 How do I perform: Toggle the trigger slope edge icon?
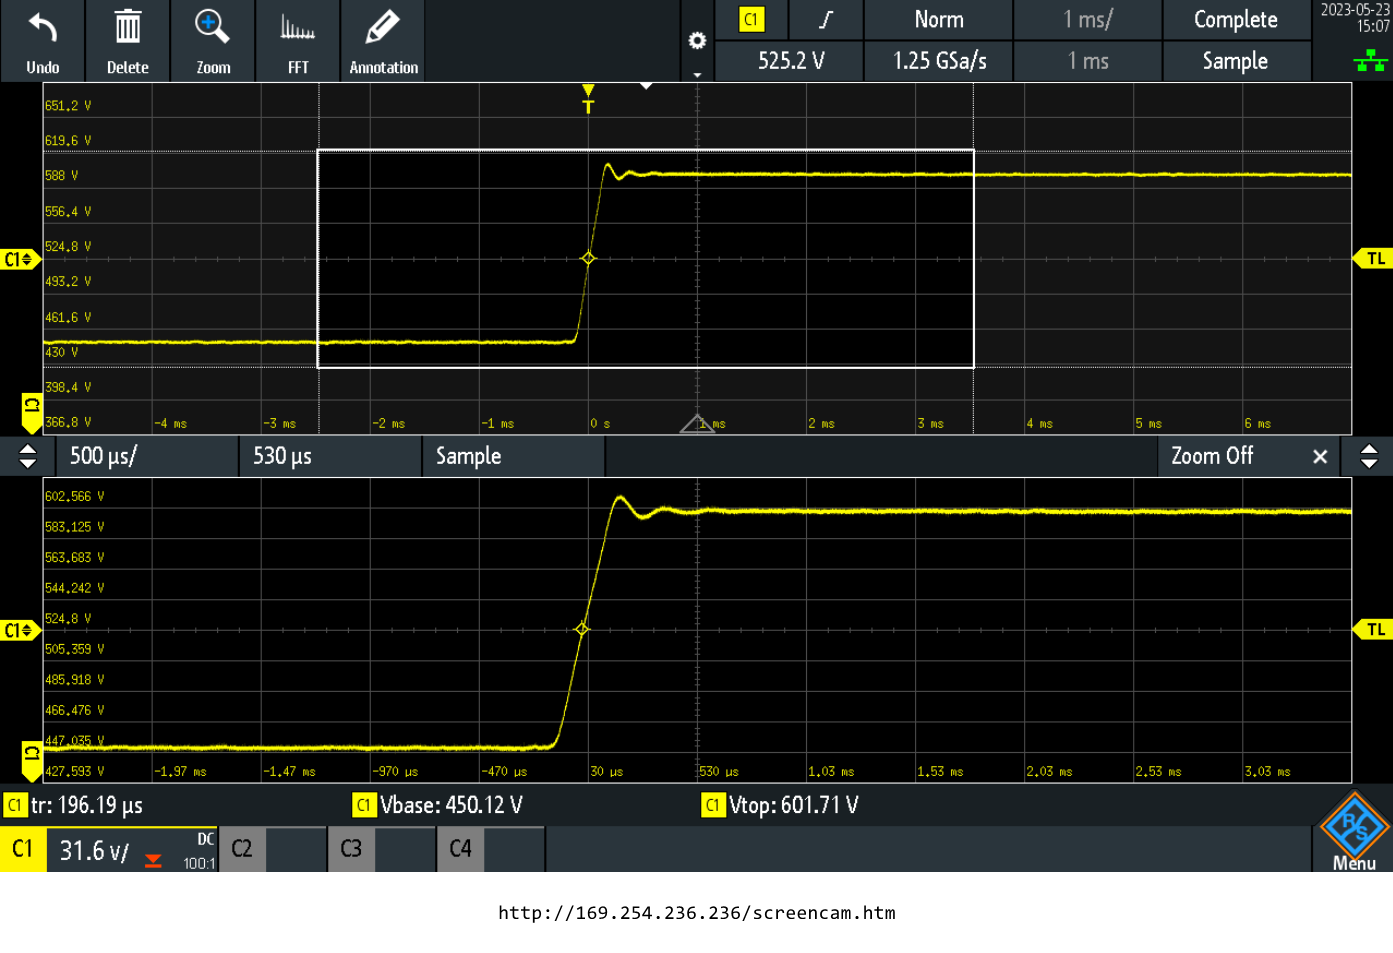point(826,20)
